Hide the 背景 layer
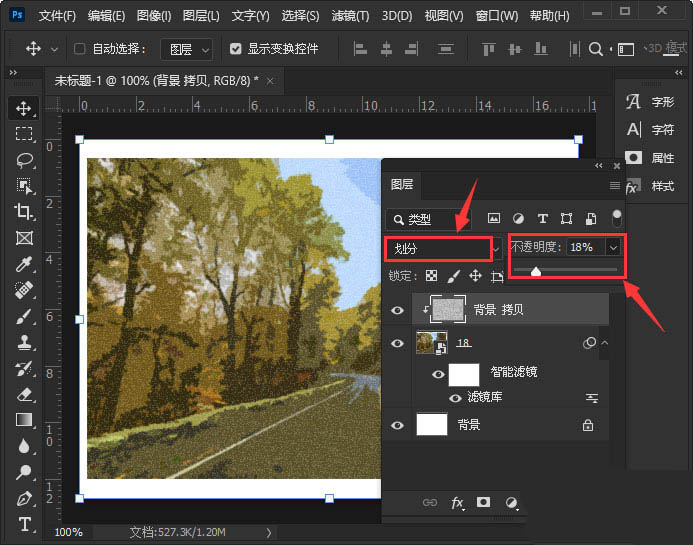Viewport: 693px width, 545px height. click(x=397, y=425)
